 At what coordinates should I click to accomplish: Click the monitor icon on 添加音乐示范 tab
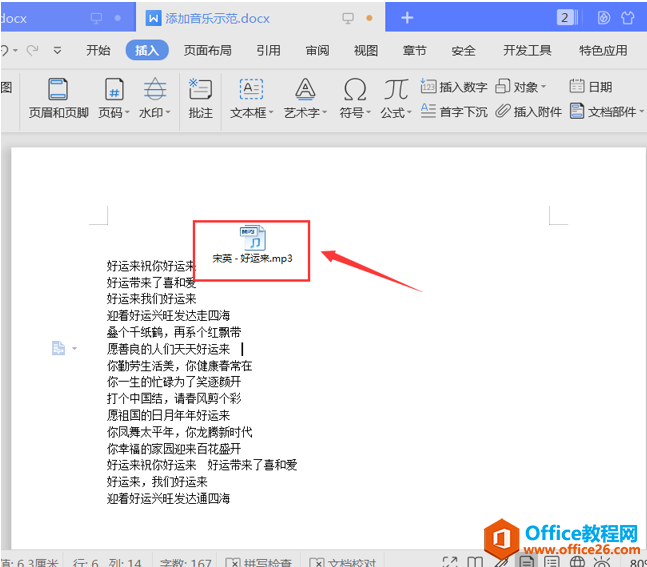[x=348, y=18]
